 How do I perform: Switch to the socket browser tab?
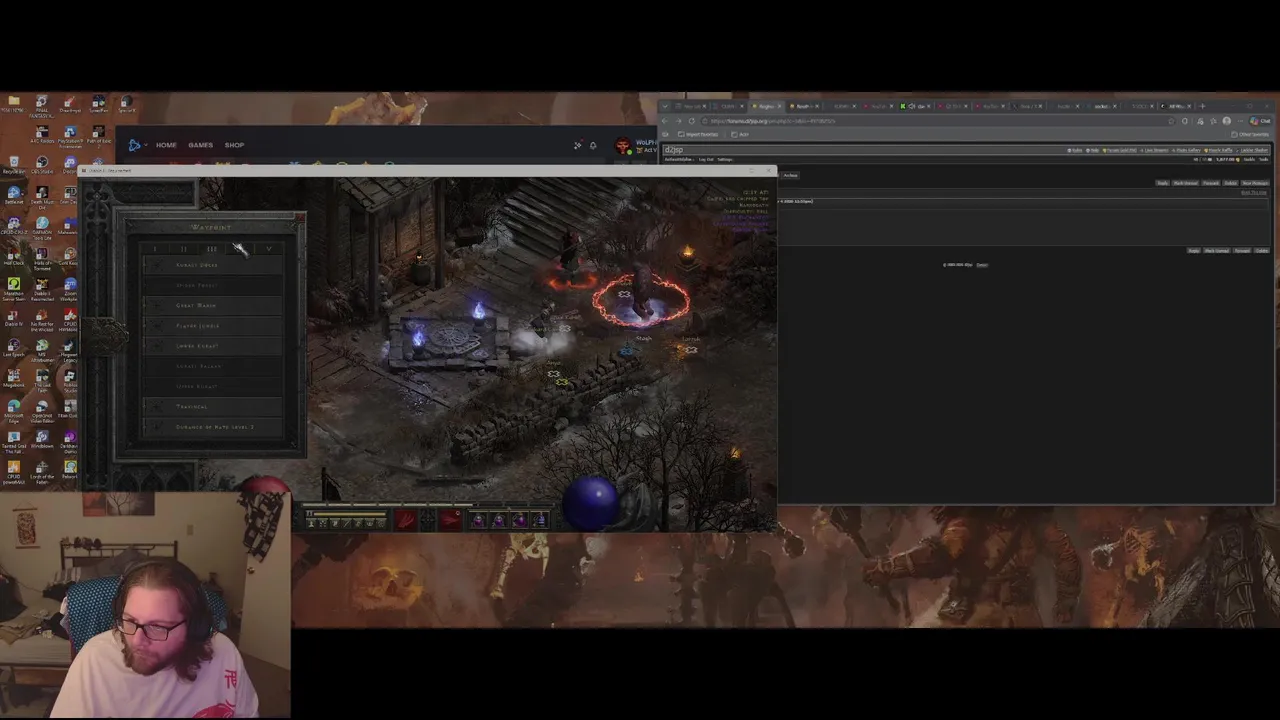point(1103,105)
